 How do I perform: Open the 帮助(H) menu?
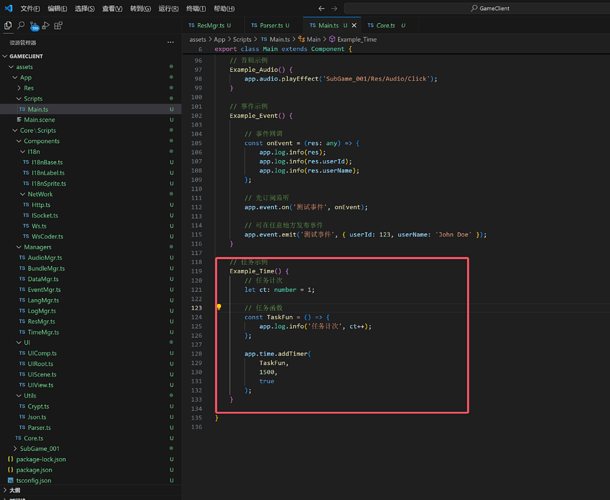coord(224,9)
